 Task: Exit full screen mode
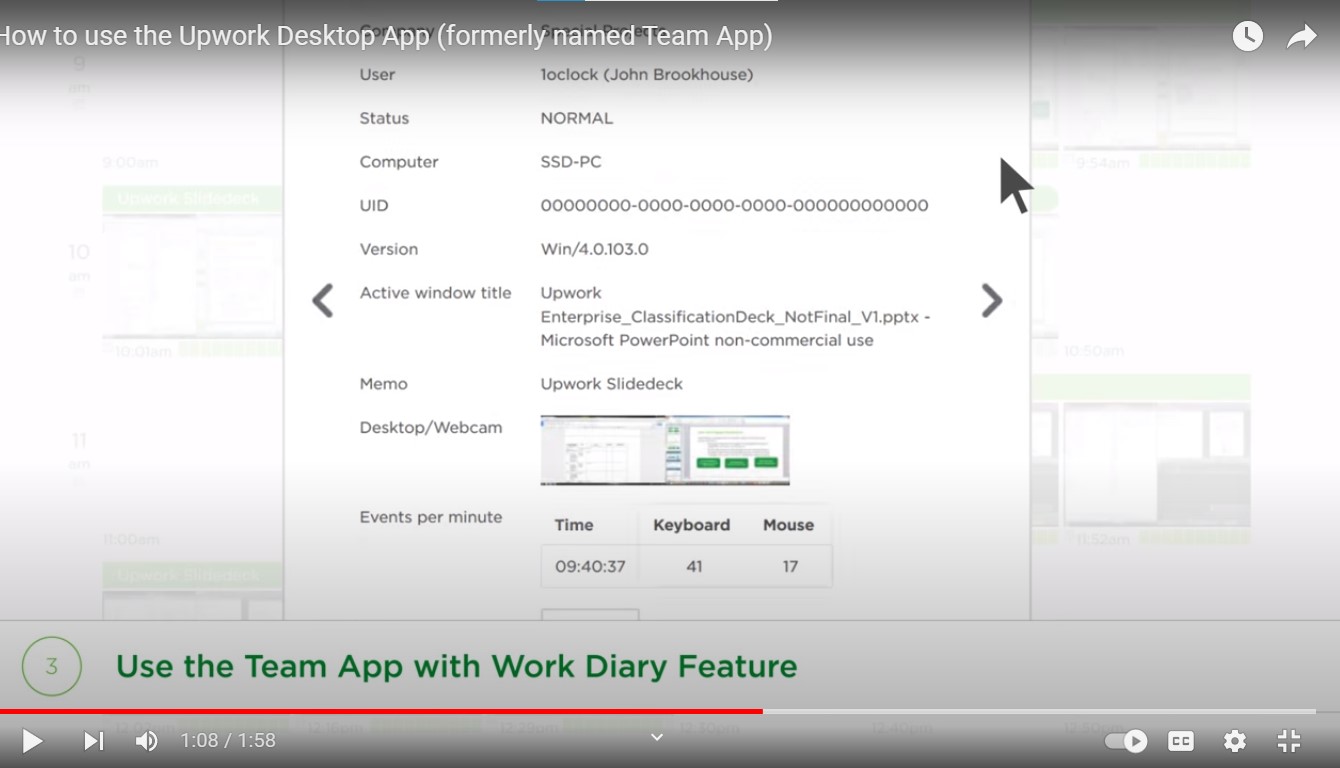click(x=1289, y=741)
